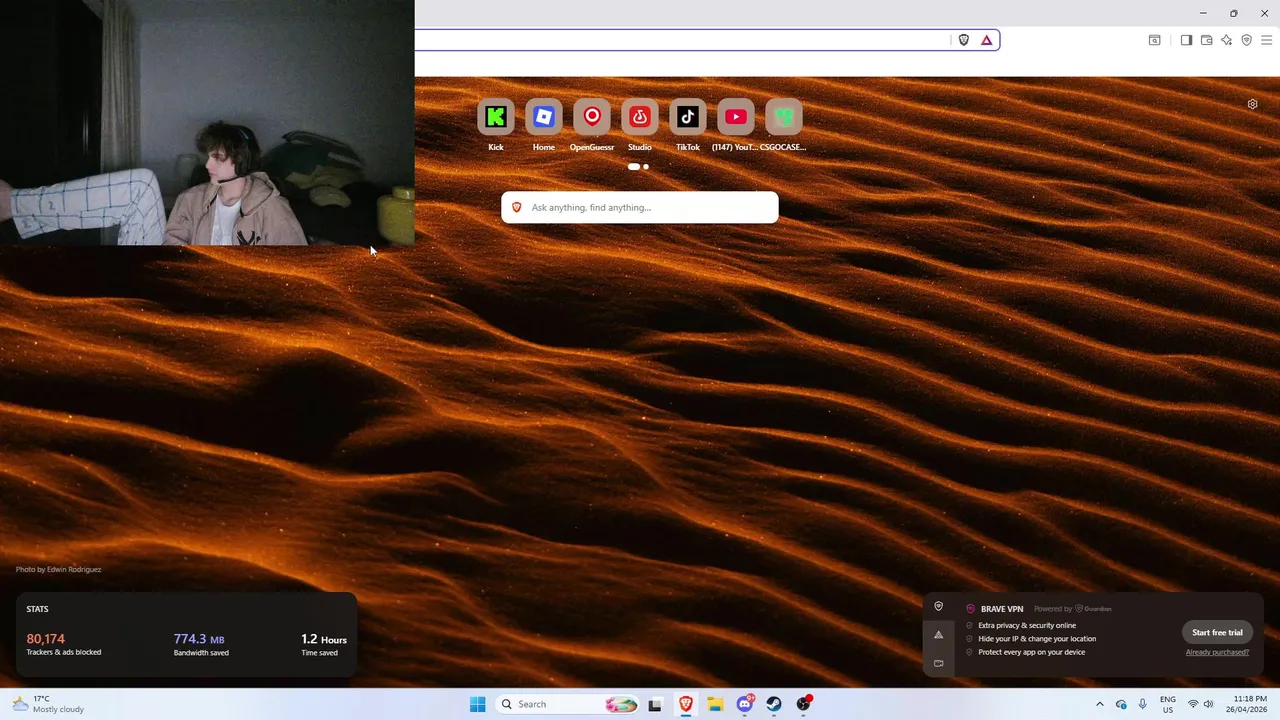
Task: Open the OpenGuessr shortcut tile
Action: (592, 117)
